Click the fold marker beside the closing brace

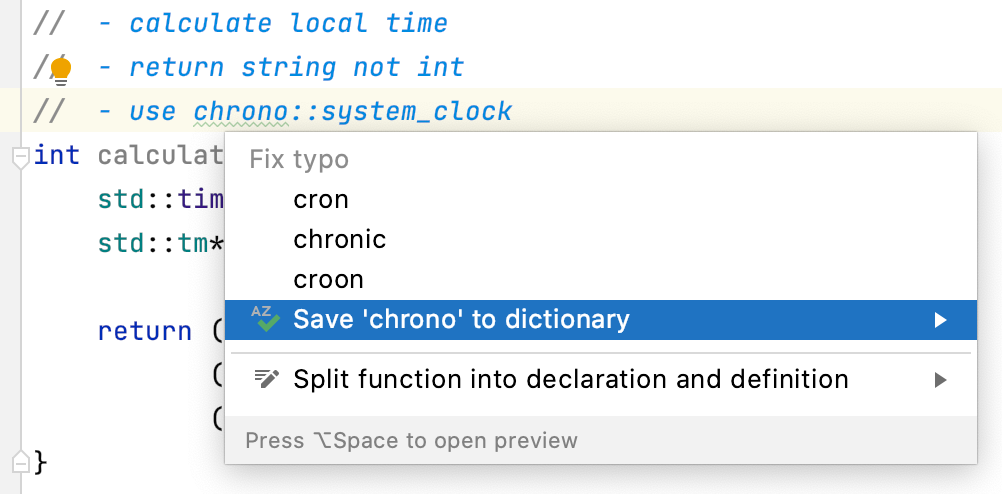click(18, 461)
